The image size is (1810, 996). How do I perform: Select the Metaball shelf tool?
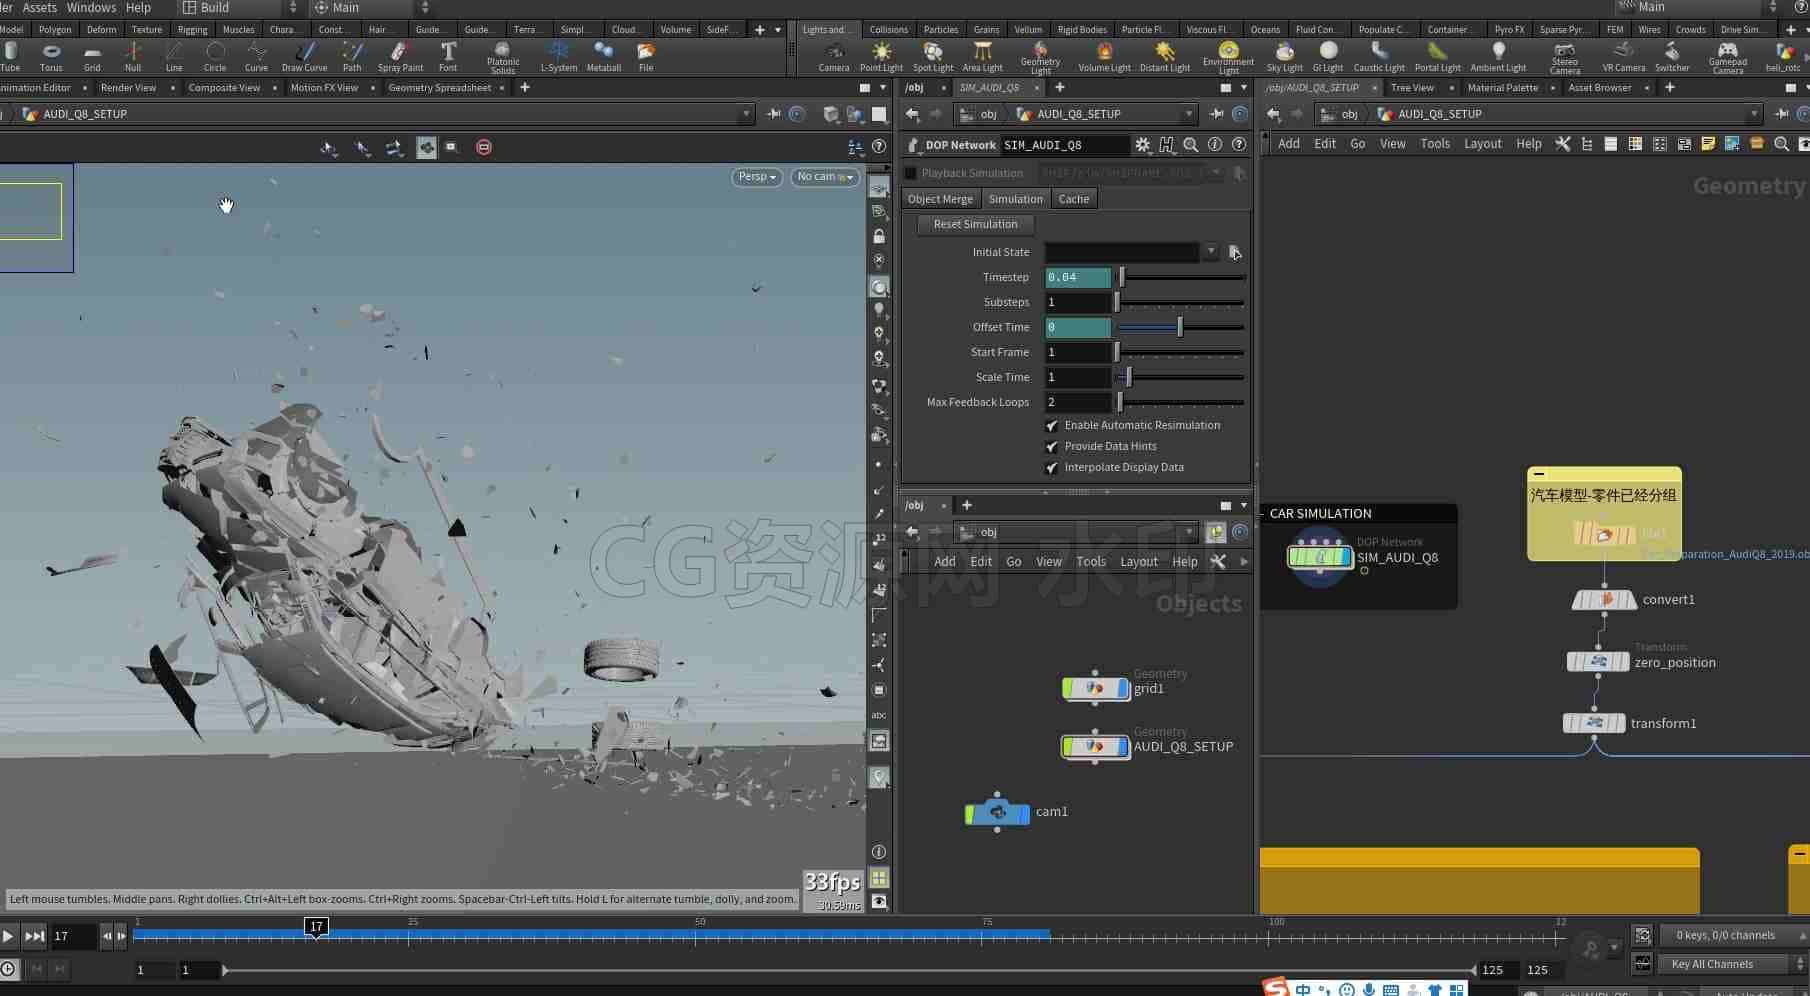click(x=603, y=57)
